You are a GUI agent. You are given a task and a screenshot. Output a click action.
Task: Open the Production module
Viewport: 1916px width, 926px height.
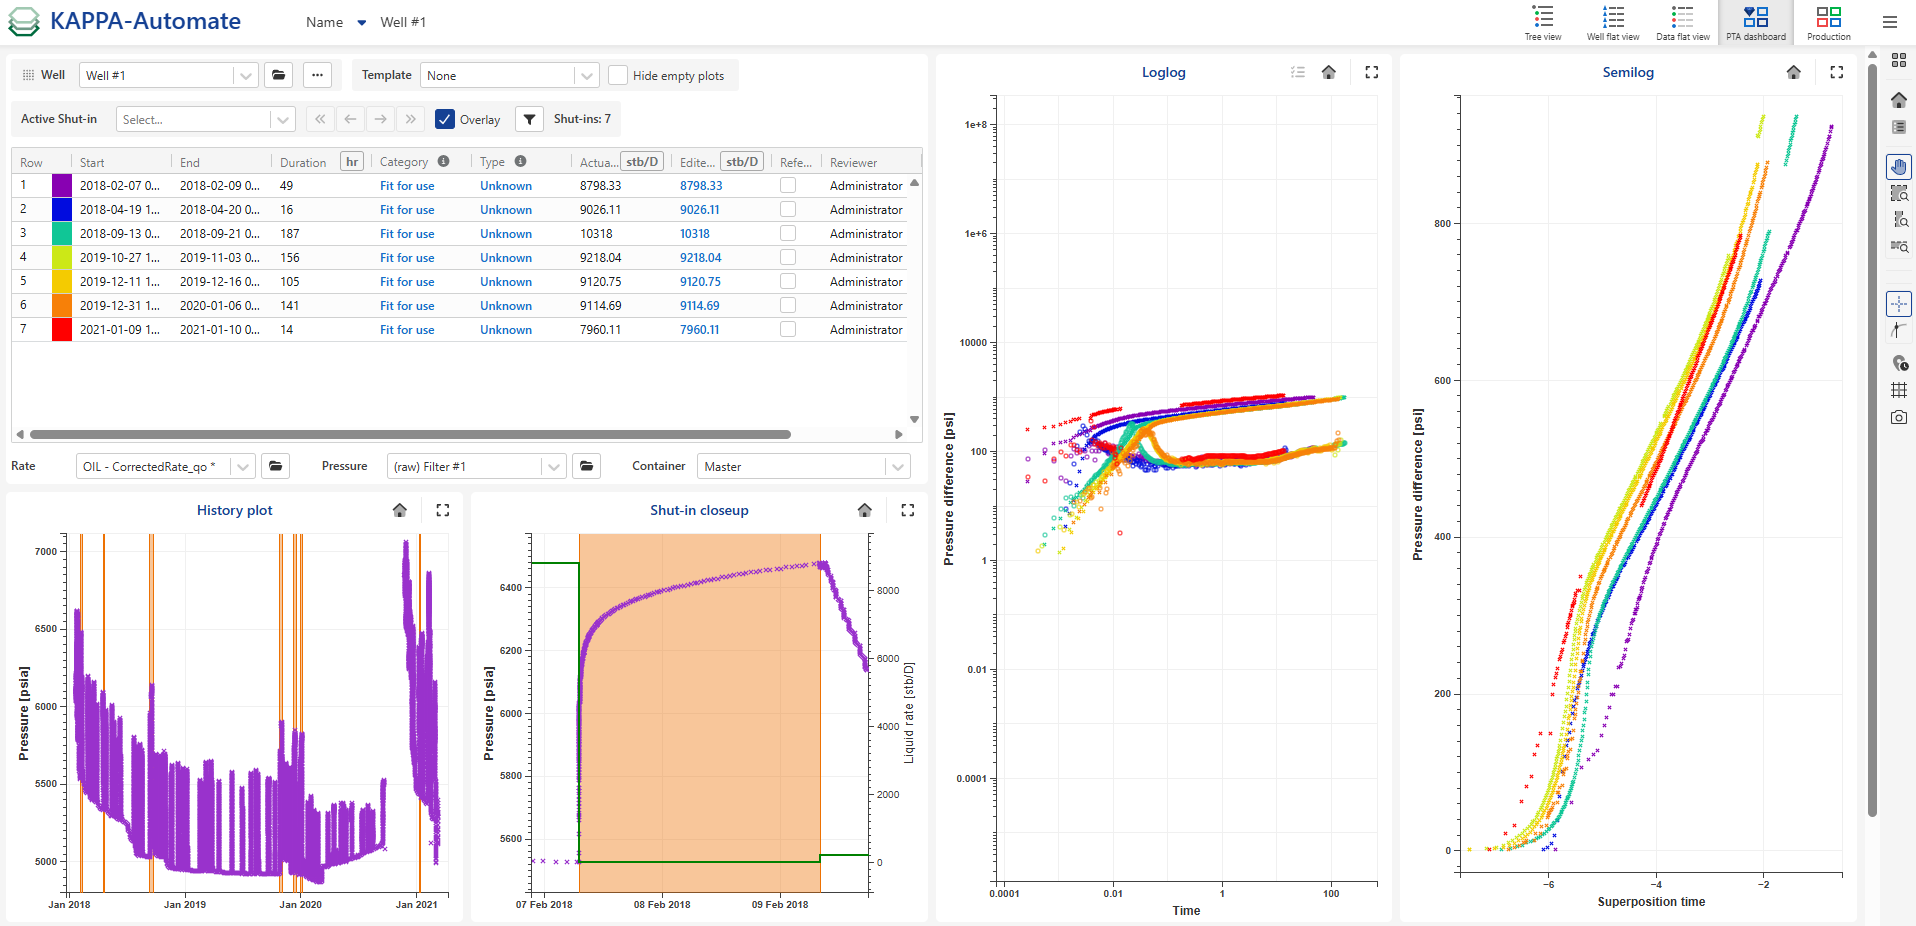tap(1828, 22)
